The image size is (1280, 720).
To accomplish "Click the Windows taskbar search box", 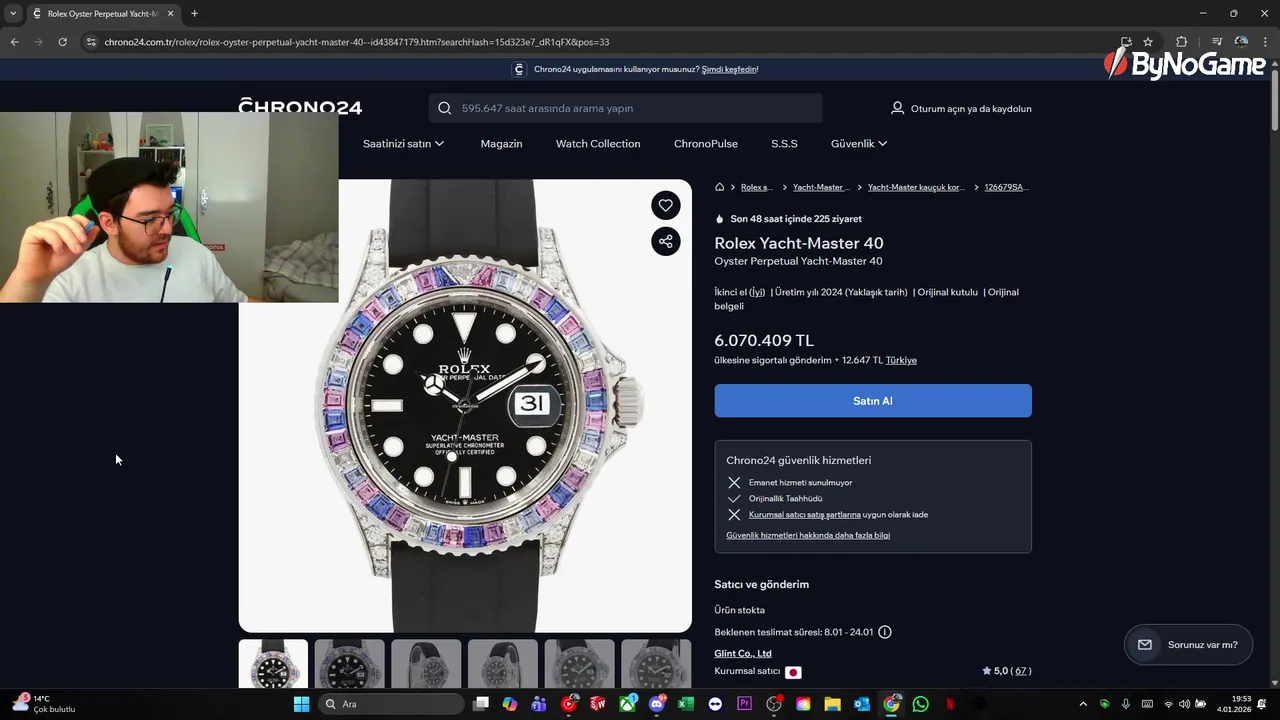I will (391, 704).
